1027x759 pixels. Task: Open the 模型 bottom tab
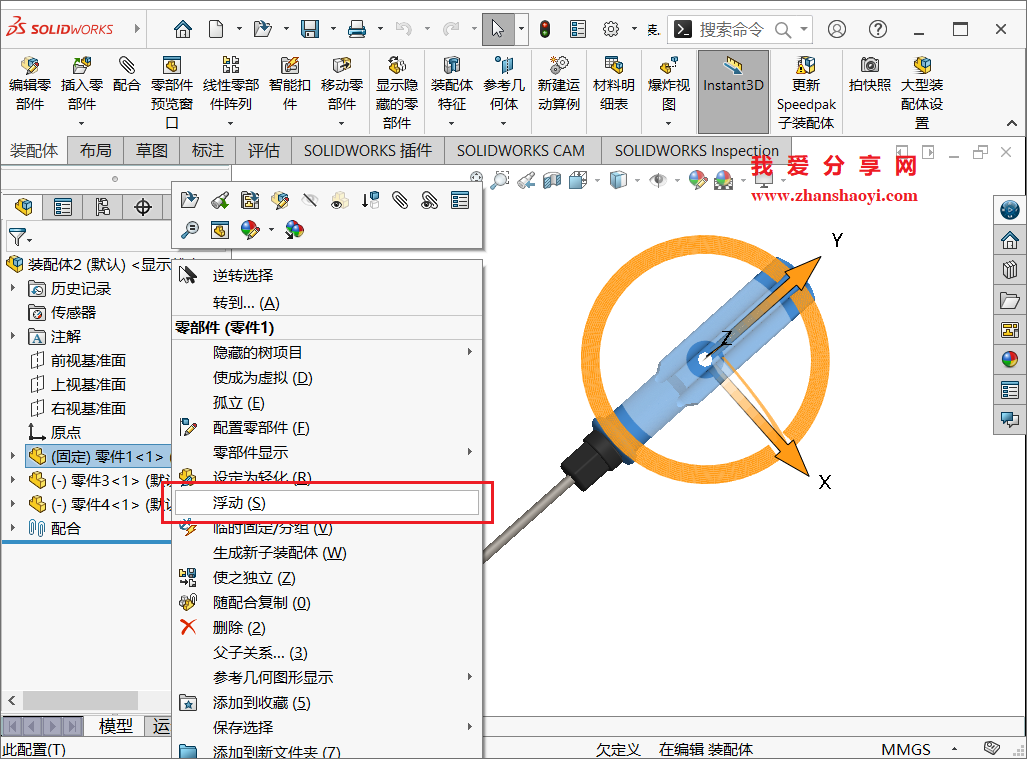click(x=115, y=726)
